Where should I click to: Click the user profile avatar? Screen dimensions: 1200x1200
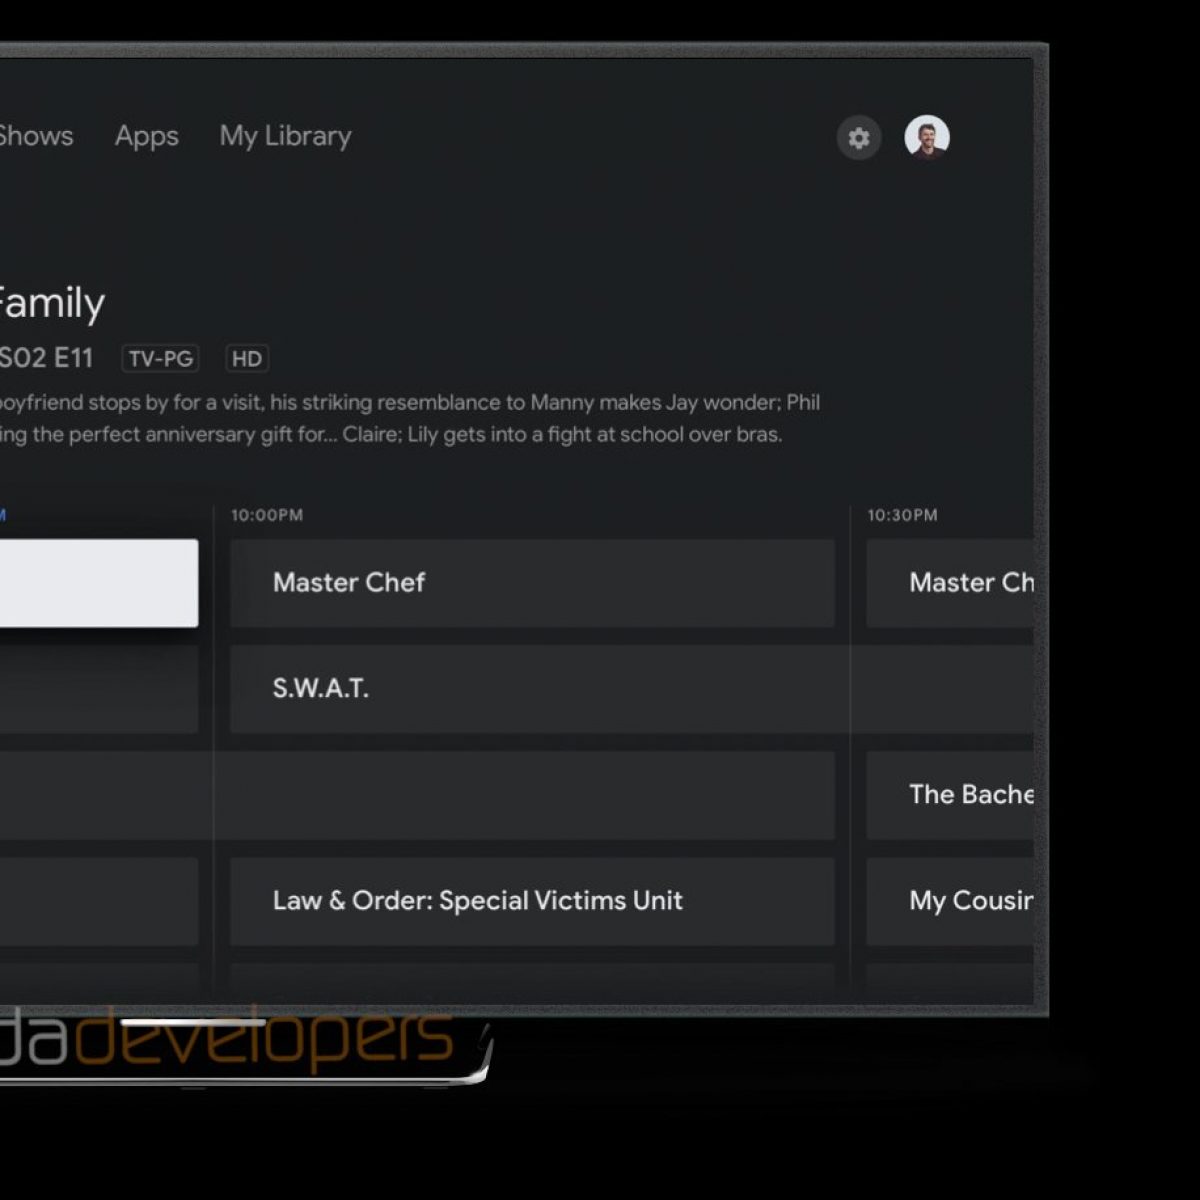tap(926, 137)
